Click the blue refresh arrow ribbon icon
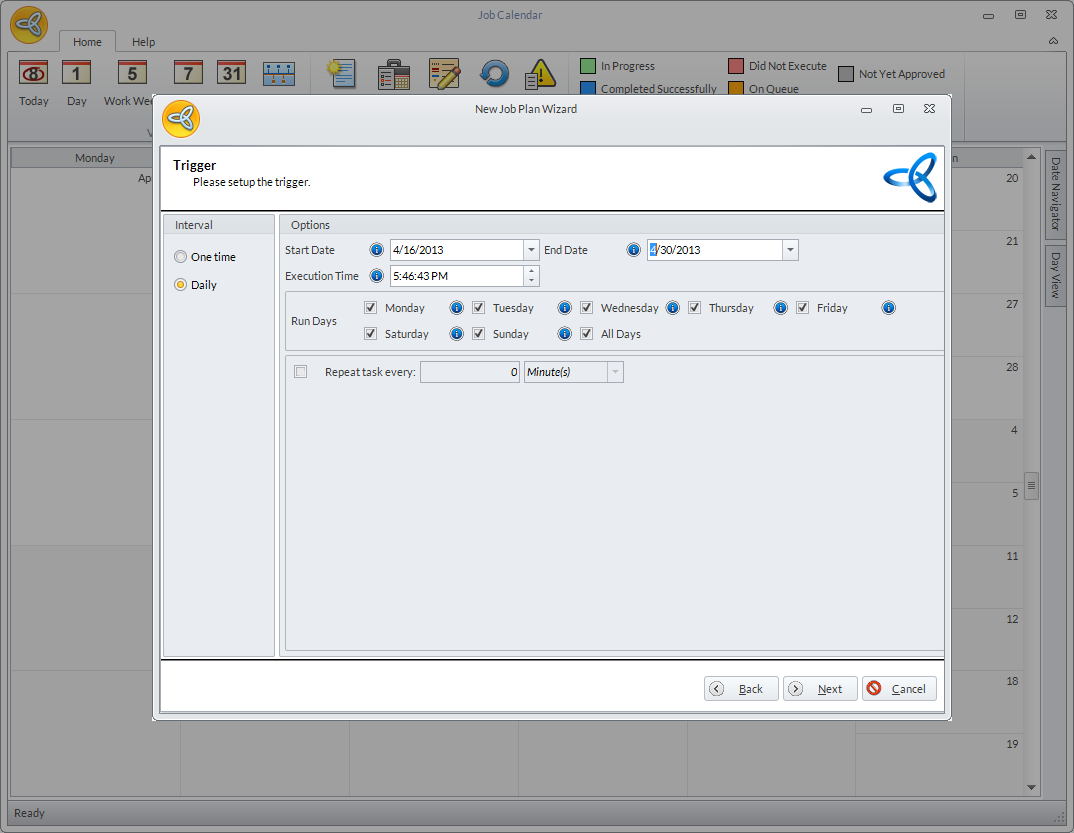This screenshot has height=833, width=1074. pos(494,74)
